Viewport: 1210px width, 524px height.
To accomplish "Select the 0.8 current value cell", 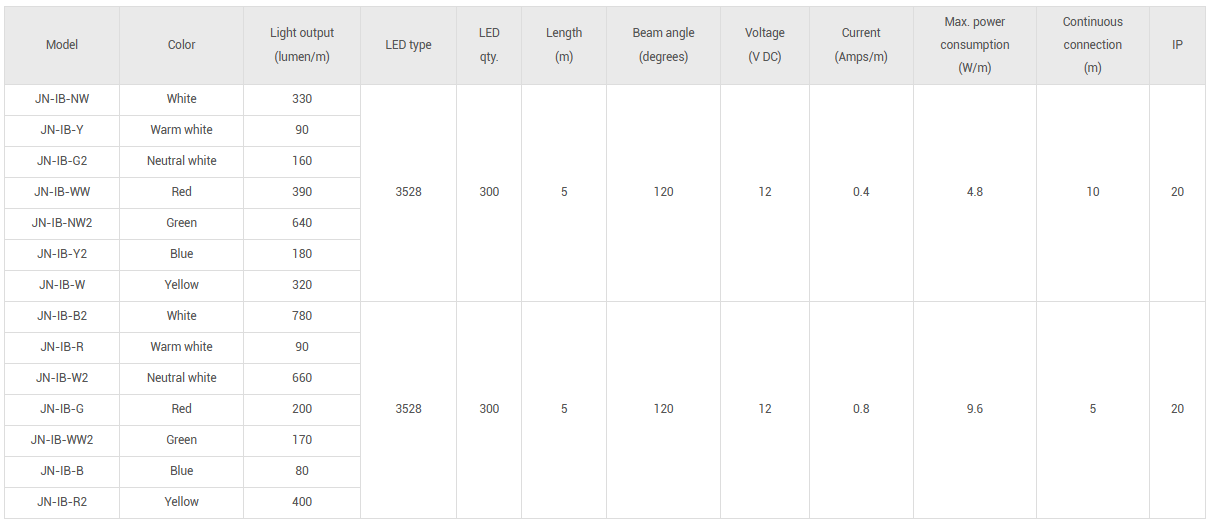I will [861, 409].
